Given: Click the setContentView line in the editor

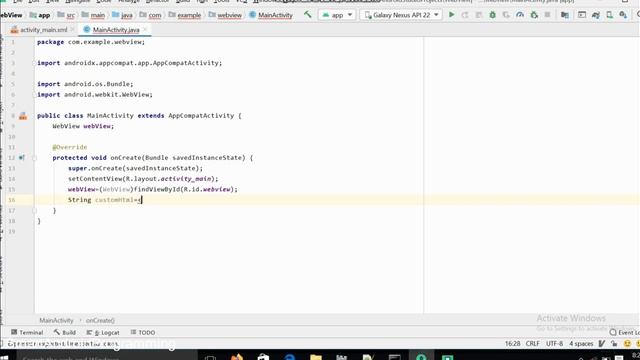Looking at the screenshot, I should point(143,179).
